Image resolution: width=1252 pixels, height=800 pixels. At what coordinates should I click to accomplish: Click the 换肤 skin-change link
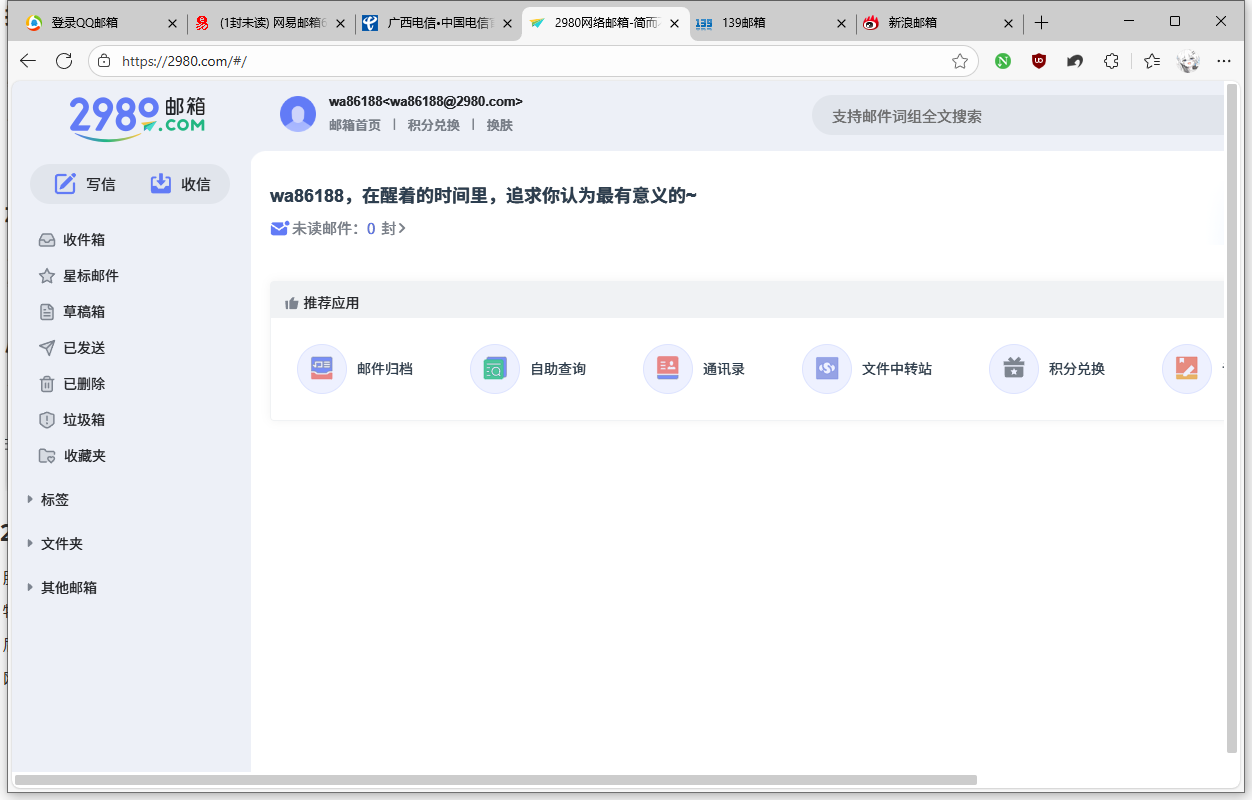[x=499, y=125]
